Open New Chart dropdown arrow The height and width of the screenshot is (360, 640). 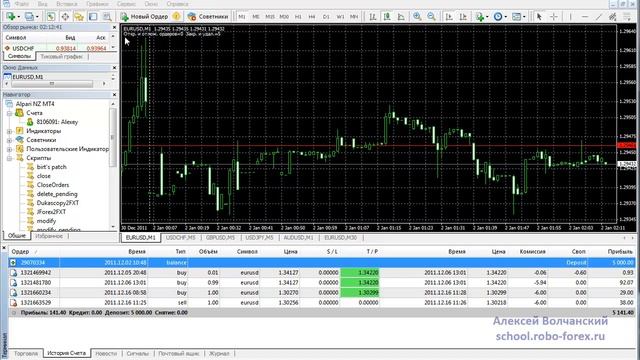coord(18,17)
